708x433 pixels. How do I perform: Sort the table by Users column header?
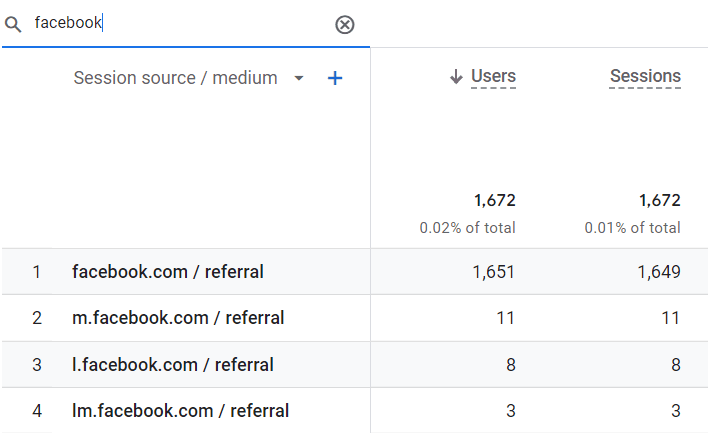coord(493,76)
